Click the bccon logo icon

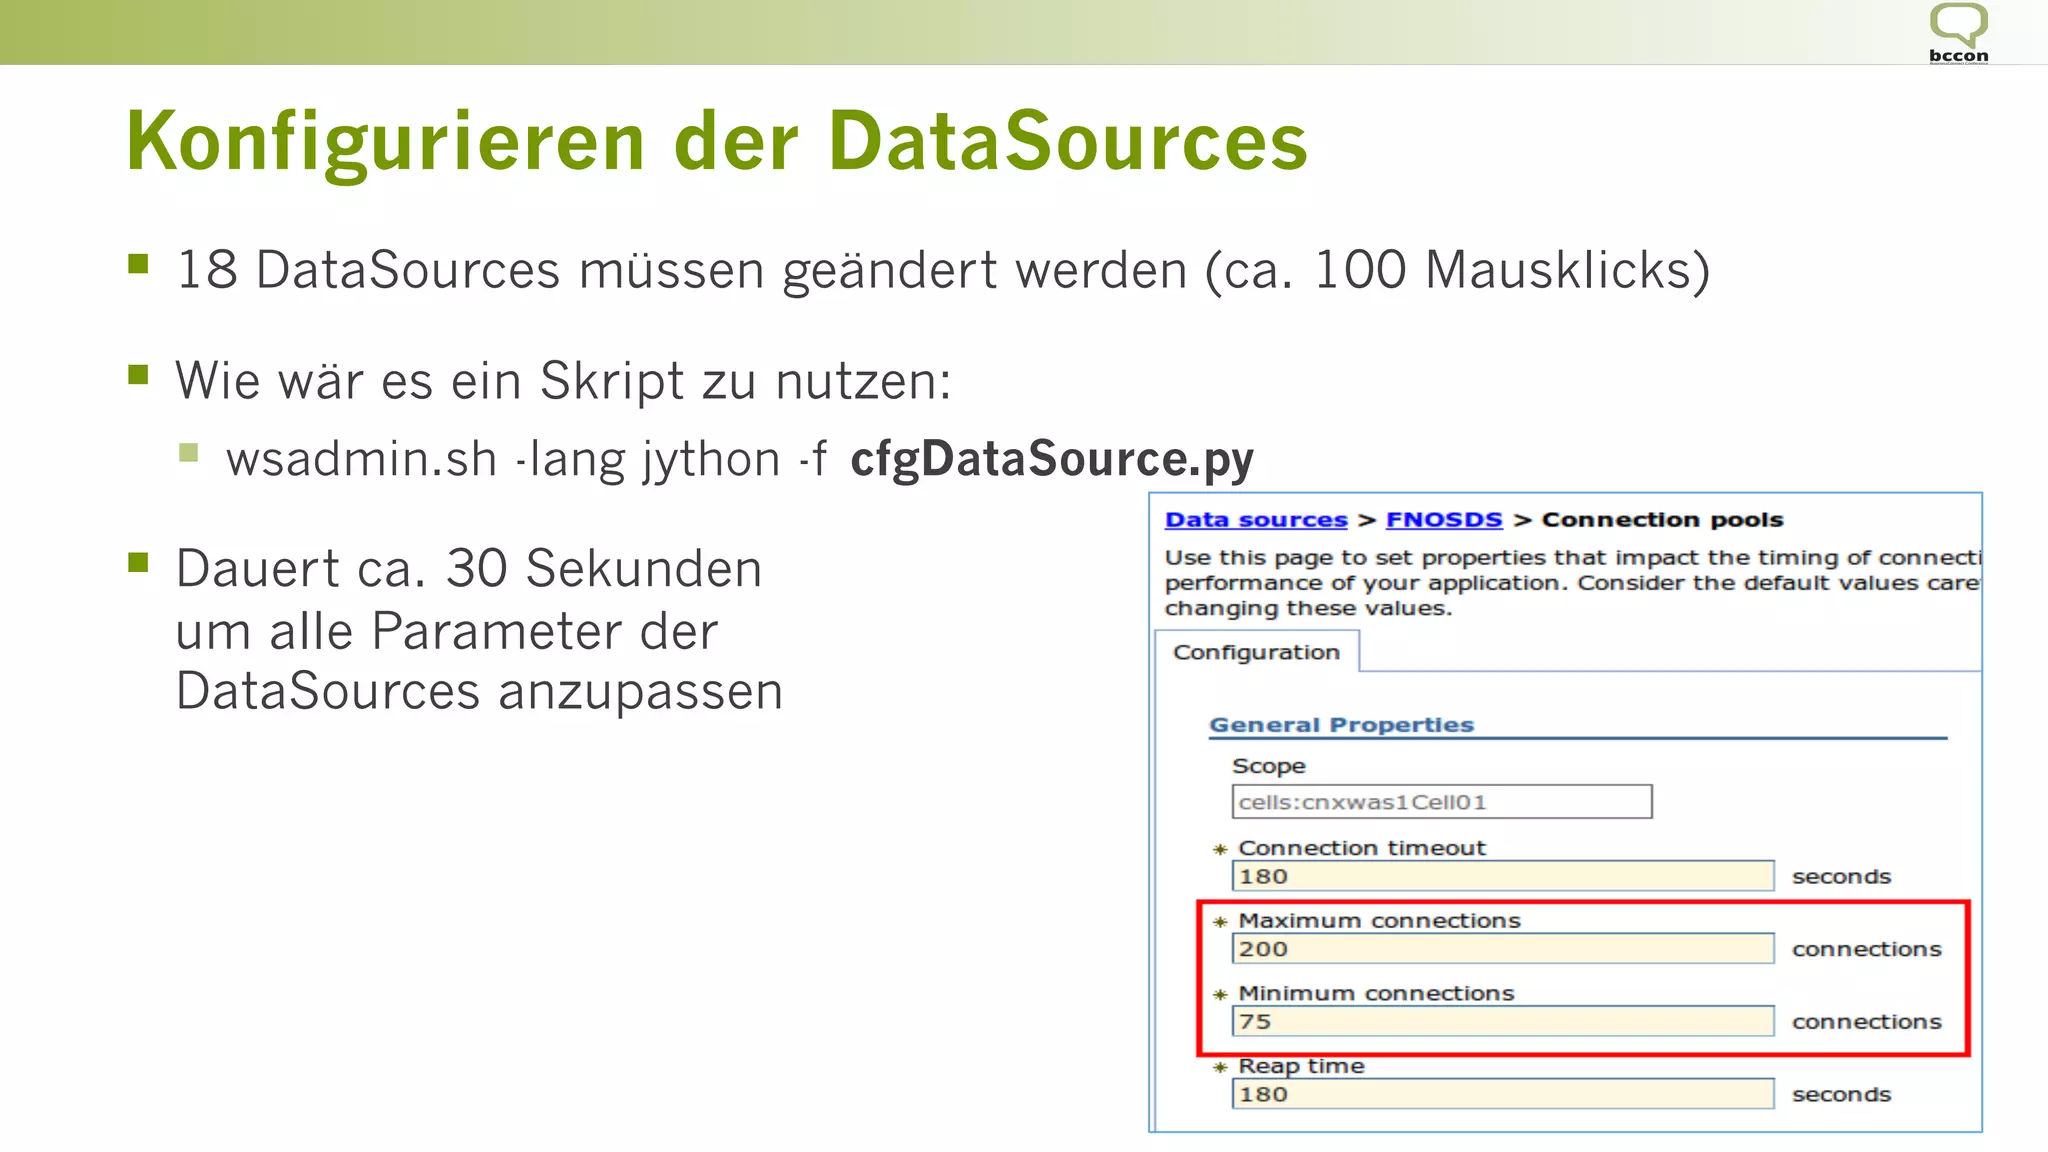click(1958, 33)
